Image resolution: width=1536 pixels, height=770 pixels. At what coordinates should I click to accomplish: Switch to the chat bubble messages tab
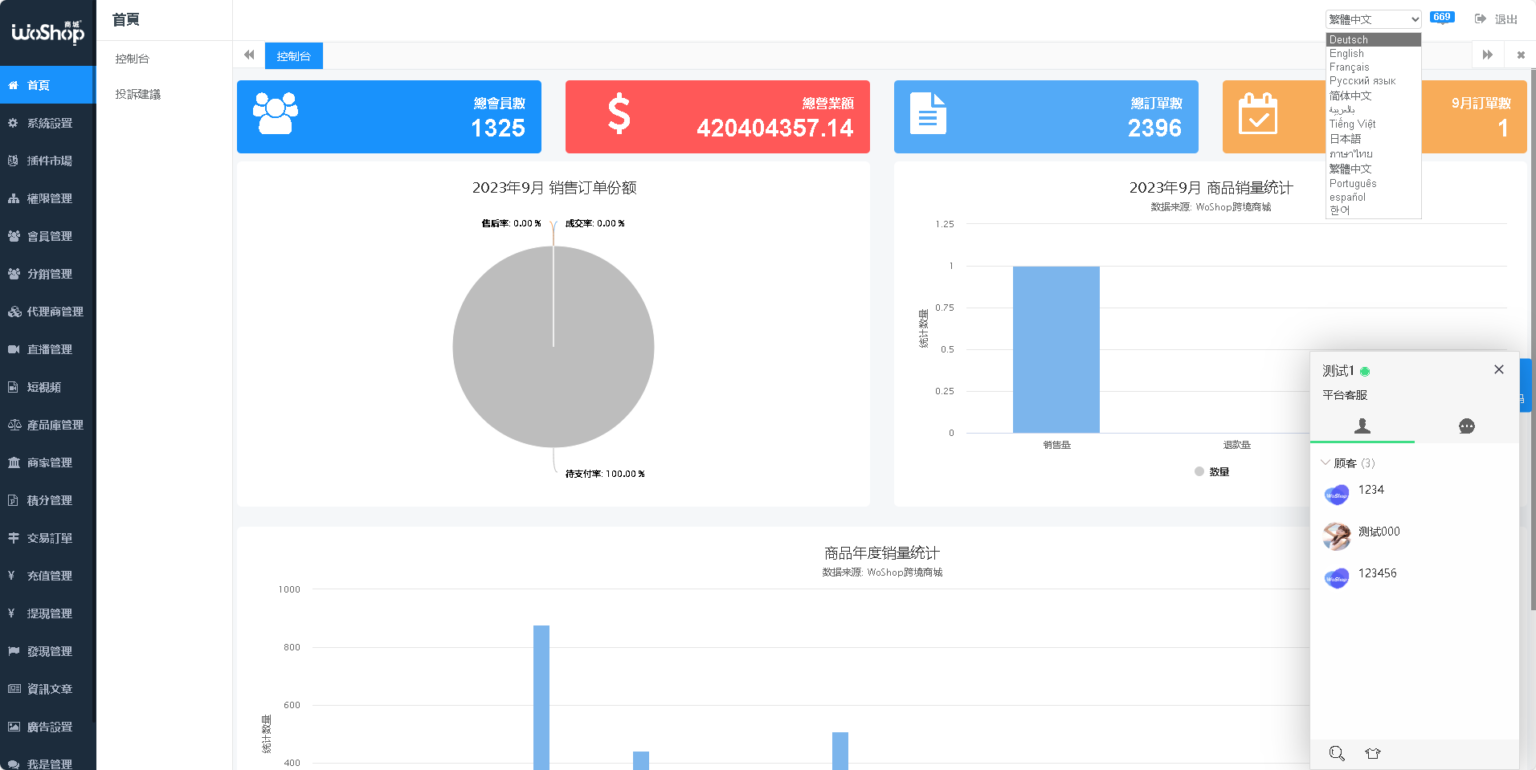pos(1466,426)
